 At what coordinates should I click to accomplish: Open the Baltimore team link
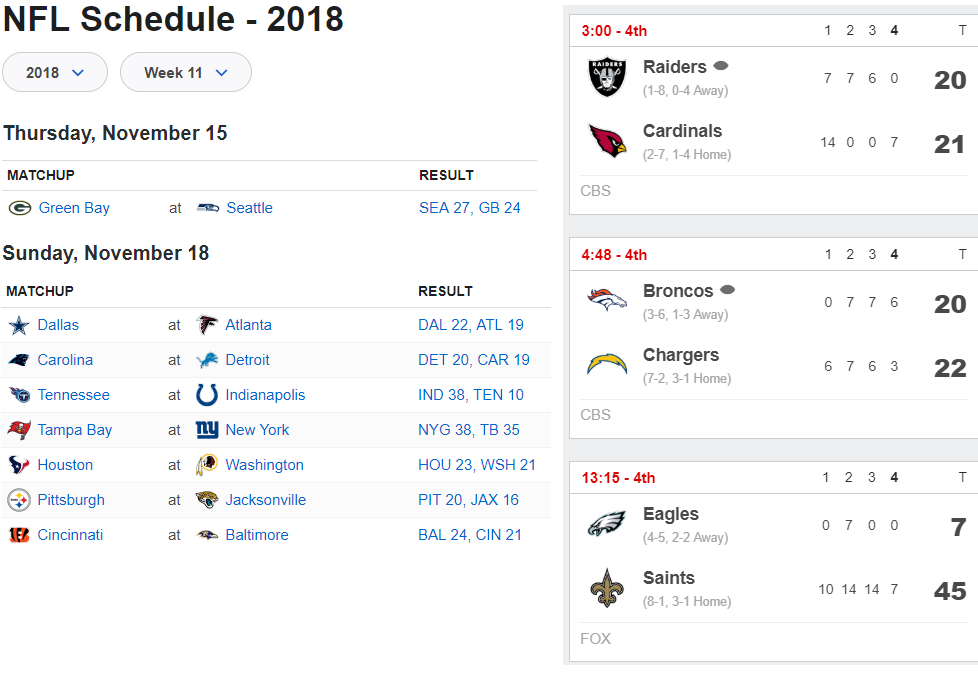(x=257, y=535)
